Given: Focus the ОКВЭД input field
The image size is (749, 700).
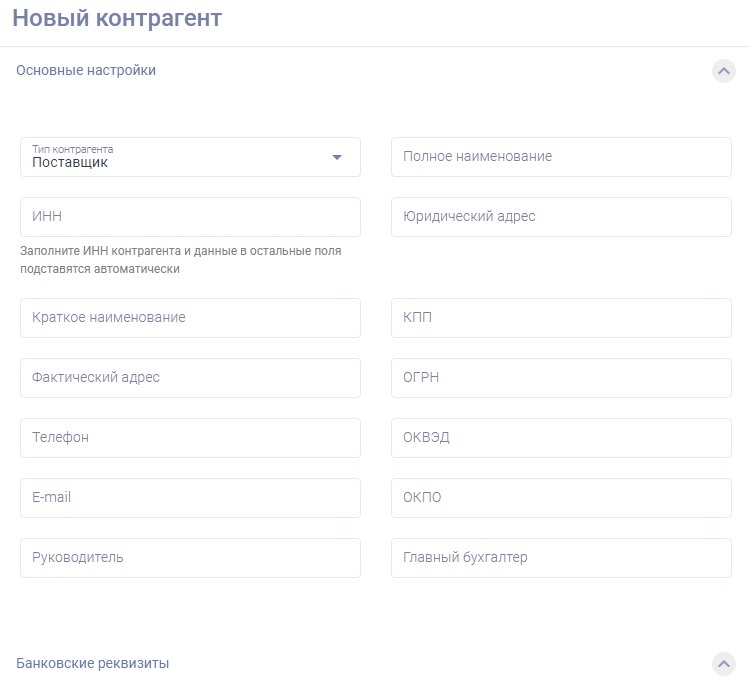Looking at the screenshot, I should pyautogui.click(x=561, y=438).
